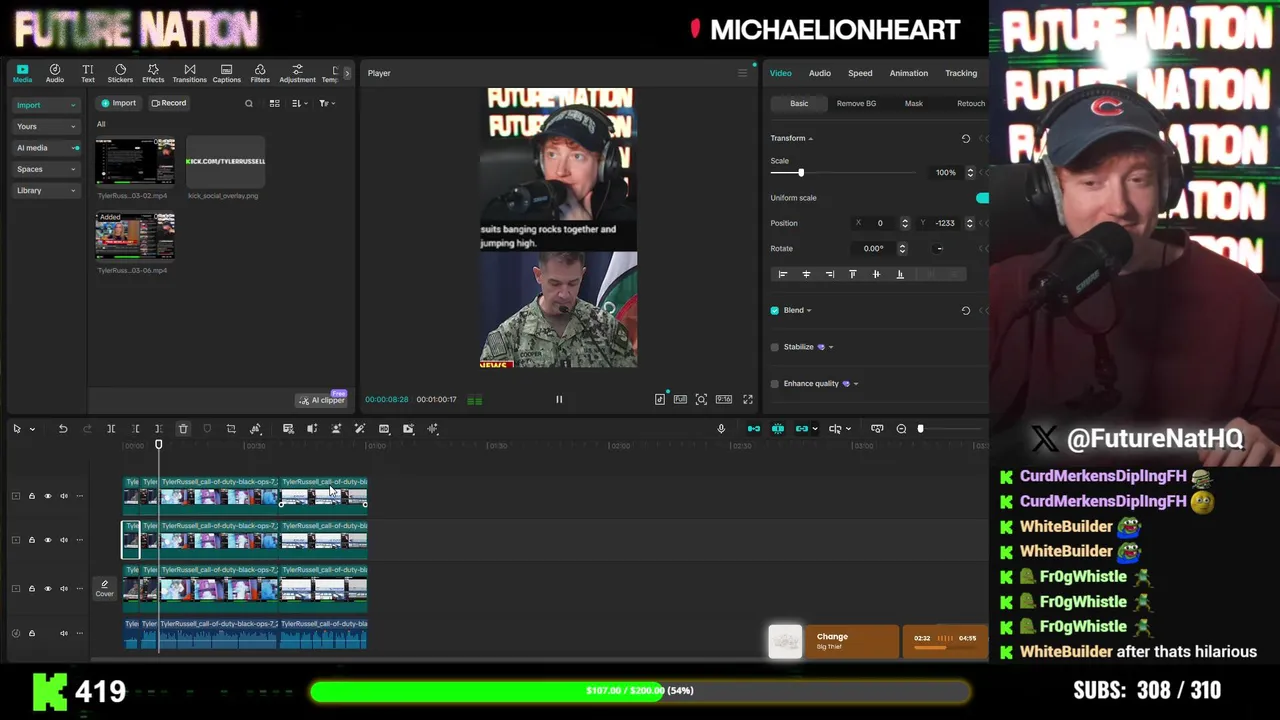
Task: Uncheck the Blend checkbox
Action: point(774,311)
